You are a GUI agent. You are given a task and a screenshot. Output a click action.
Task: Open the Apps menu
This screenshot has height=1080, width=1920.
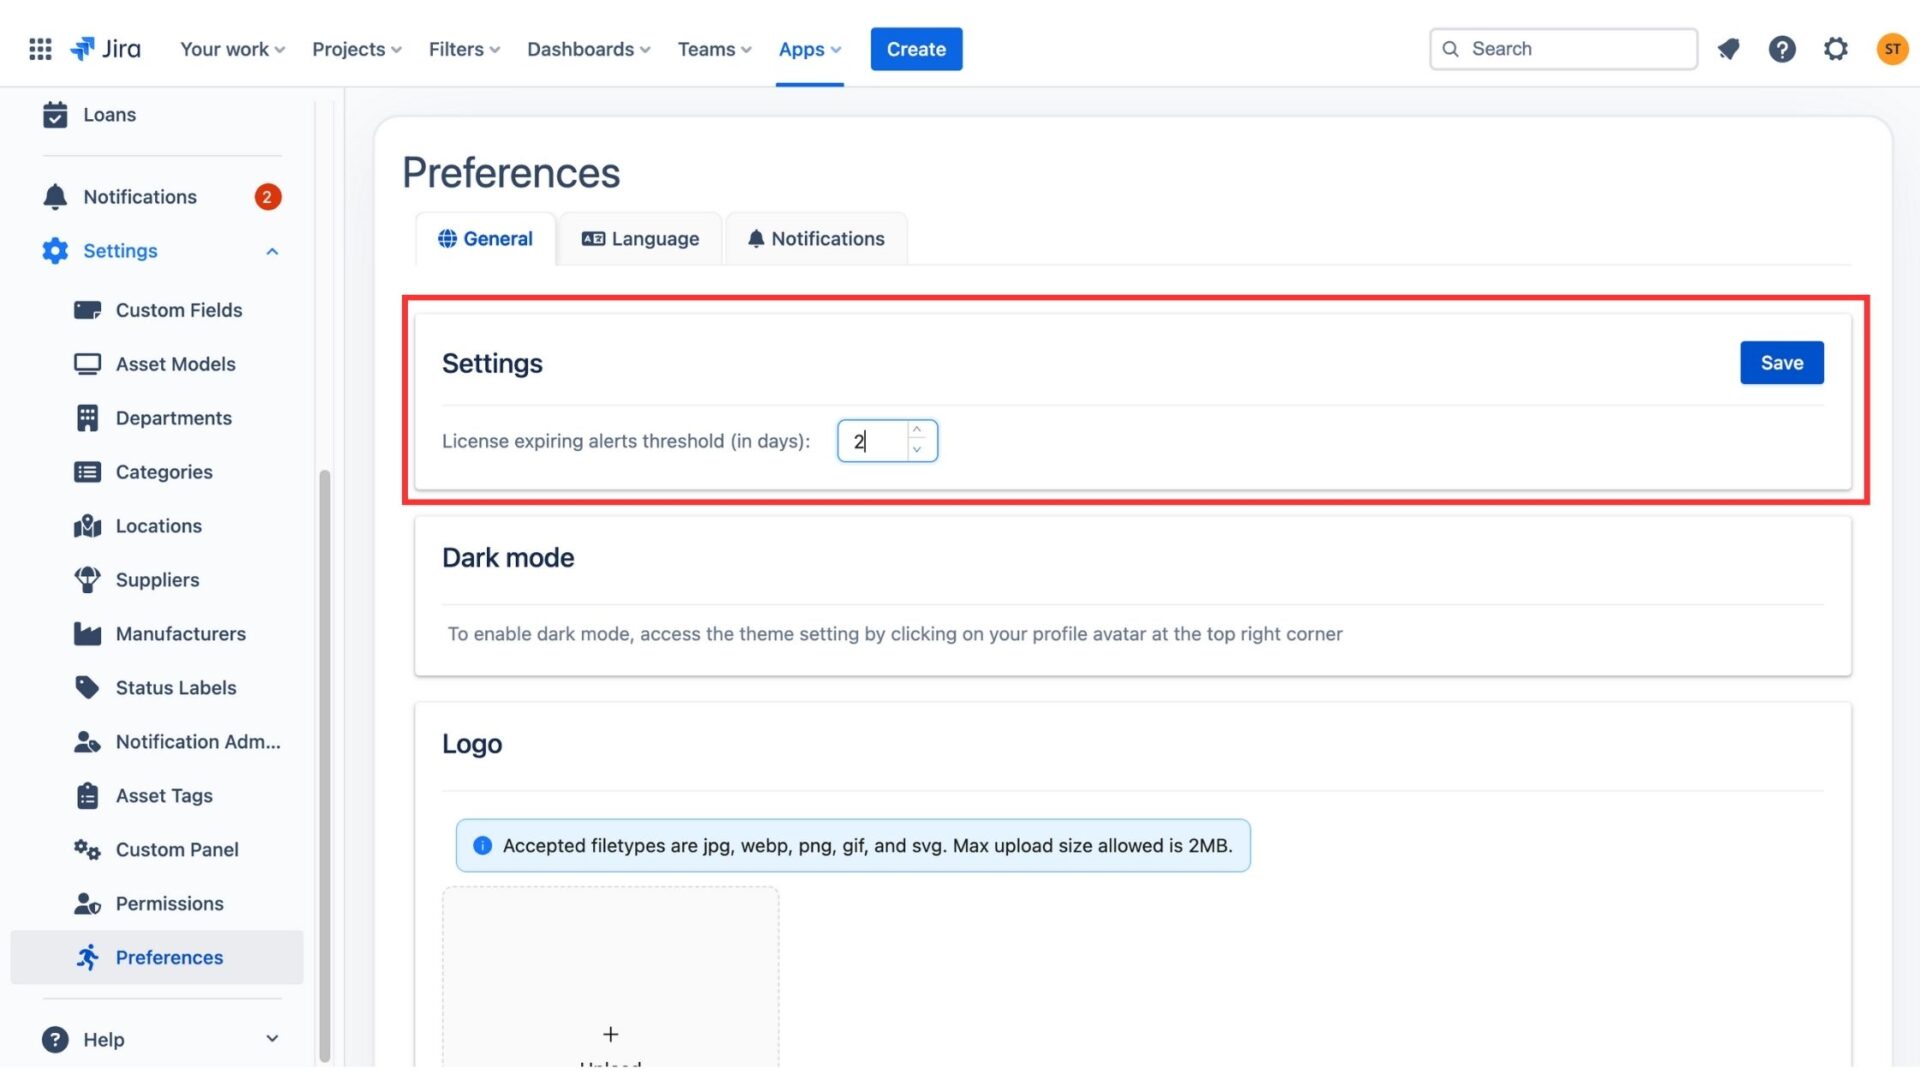(807, 47)
